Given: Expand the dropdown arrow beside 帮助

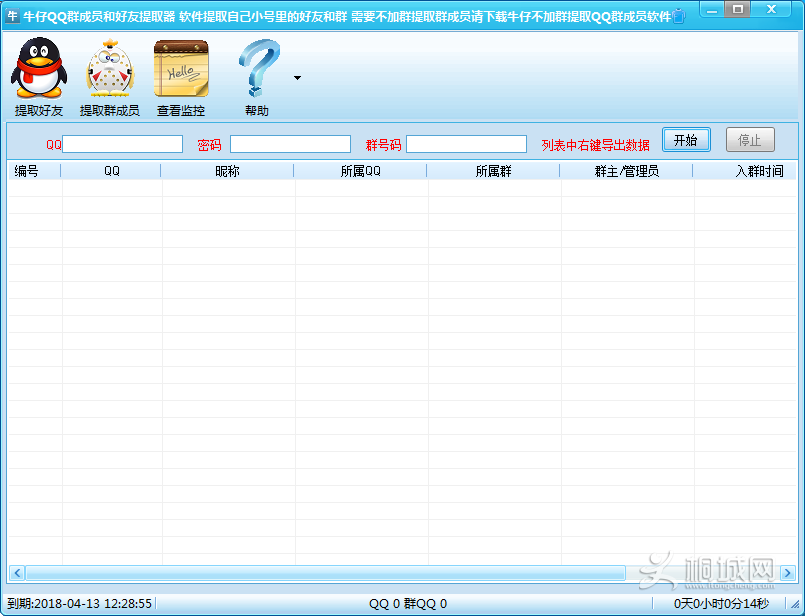Looking at the screenshot, I should 297,78.
